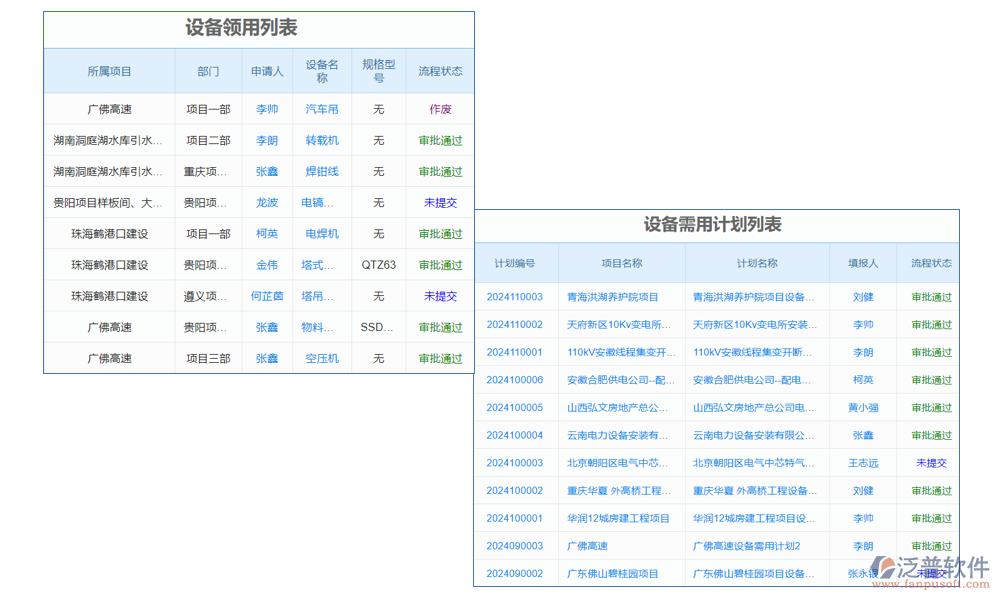The image size is (1000, 600).
Task: Open the 转载机 equipment name link
Action: point(321,140)
